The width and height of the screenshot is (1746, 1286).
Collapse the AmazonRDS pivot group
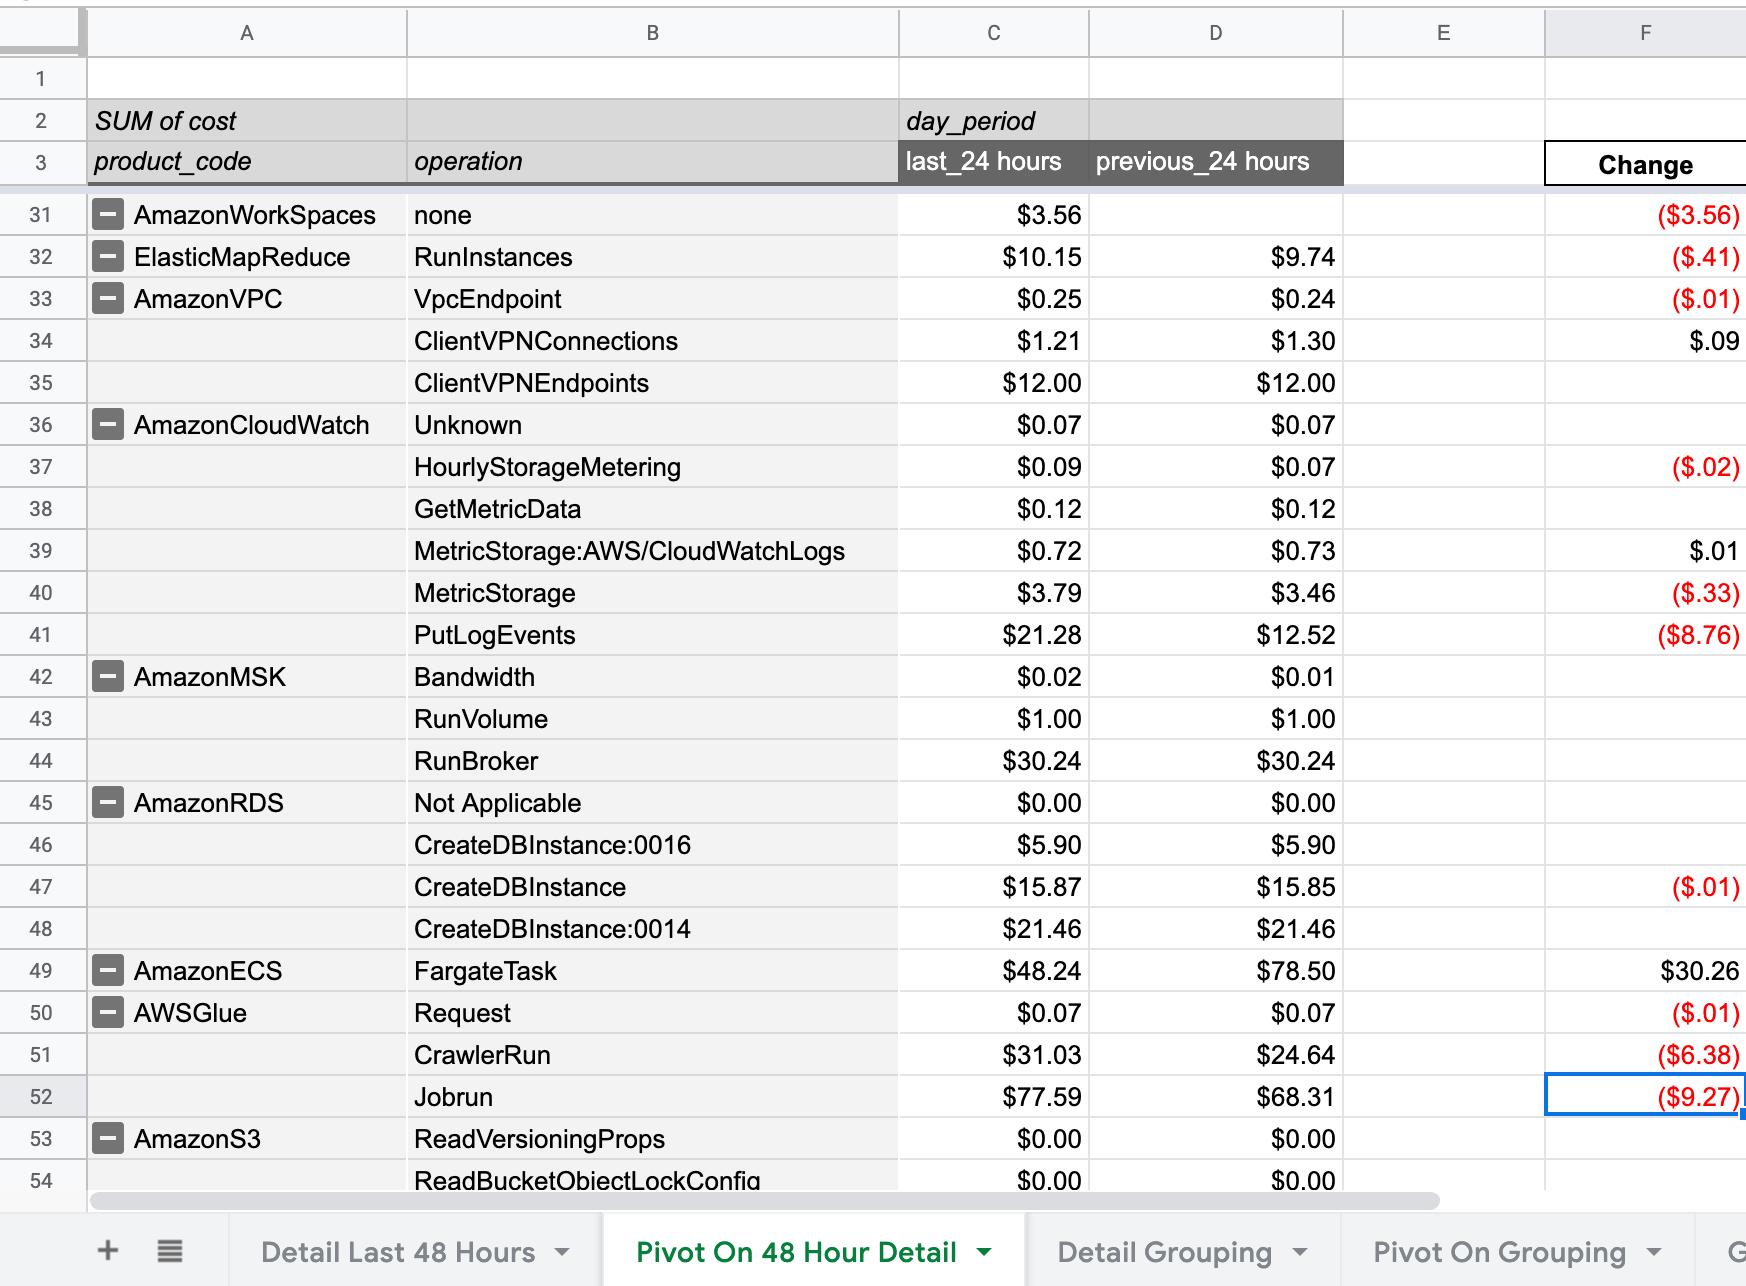pos(108,802)
